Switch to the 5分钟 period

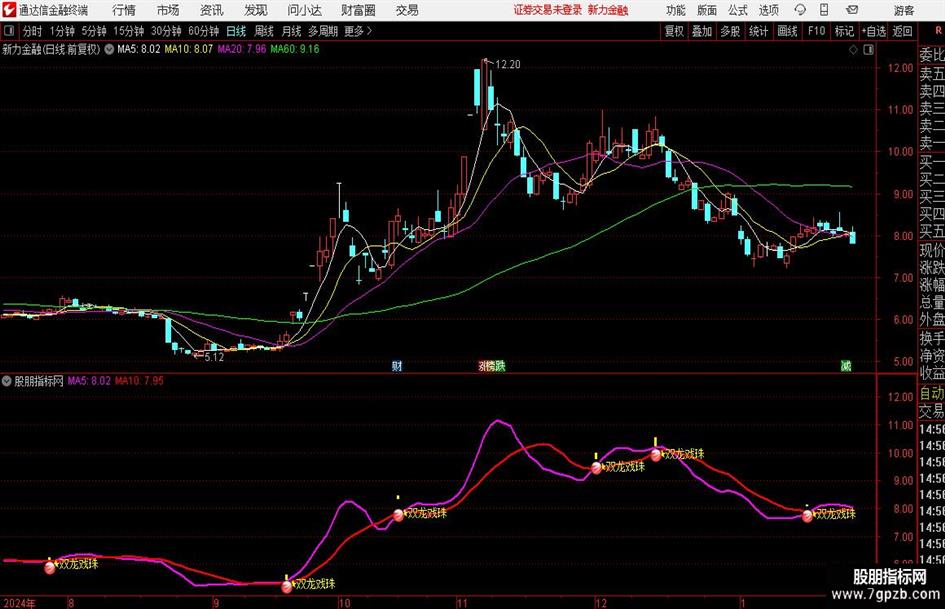(94, 31)
